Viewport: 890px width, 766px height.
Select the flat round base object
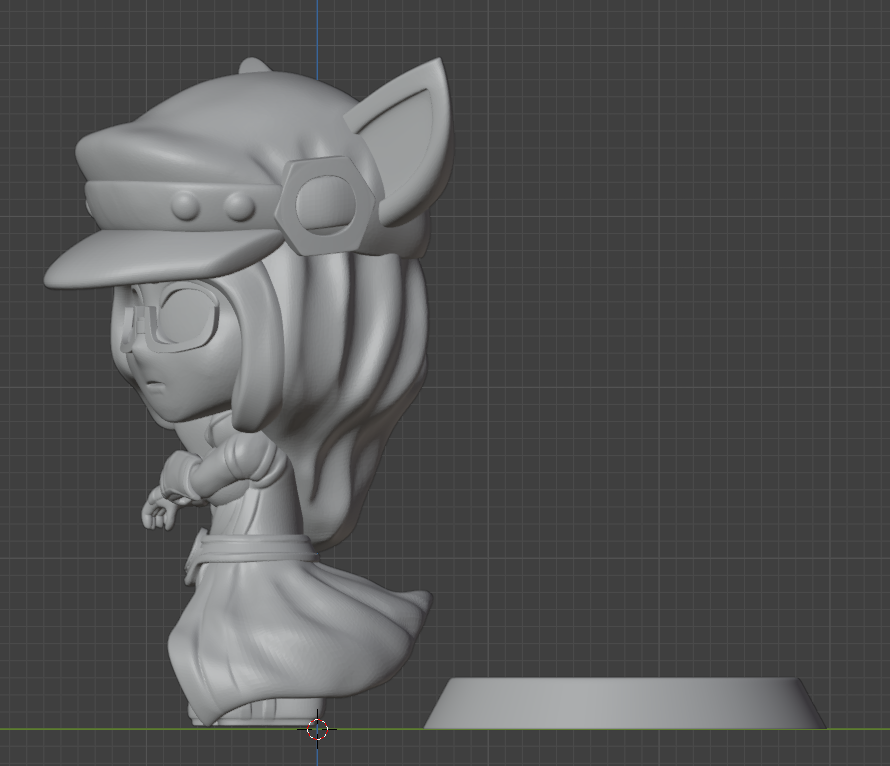(x=625, y=703)
